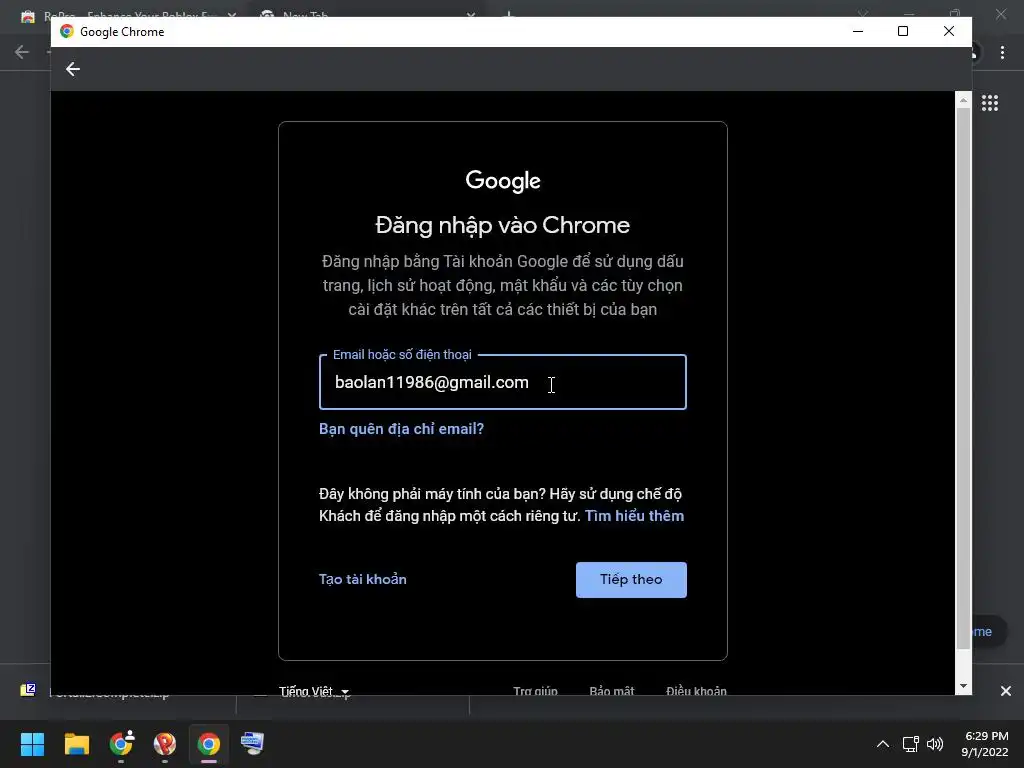Open 'Trợ giúp' footer link

(x=535, y=691)
